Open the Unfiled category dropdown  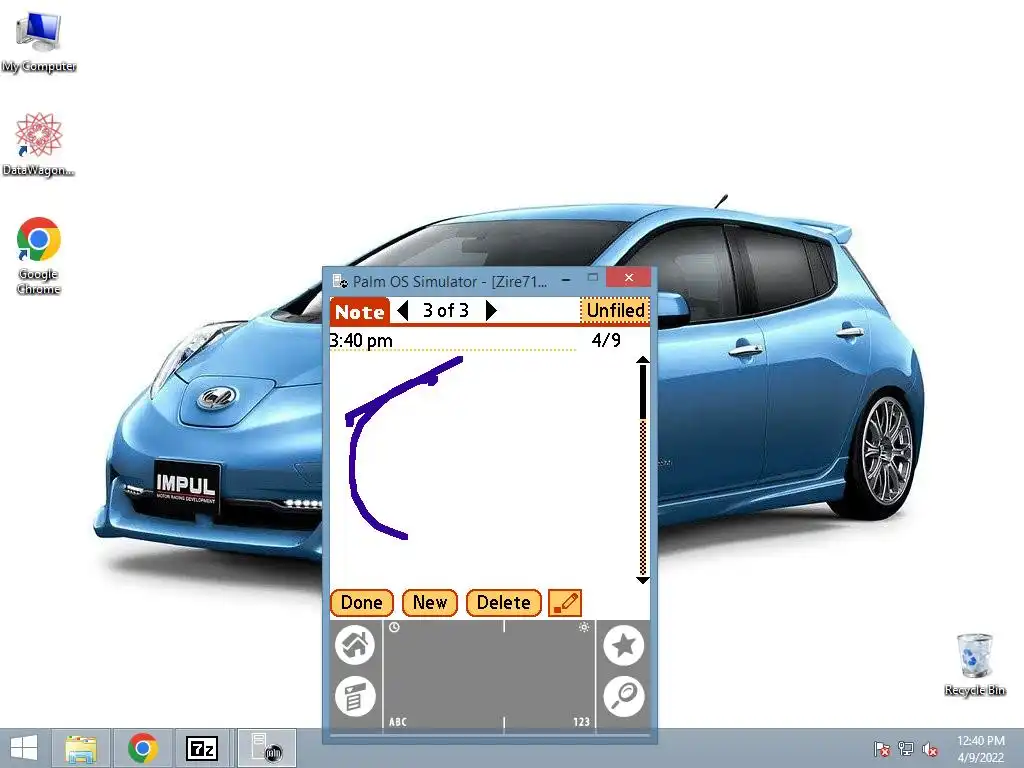click(x=615, y=311)
